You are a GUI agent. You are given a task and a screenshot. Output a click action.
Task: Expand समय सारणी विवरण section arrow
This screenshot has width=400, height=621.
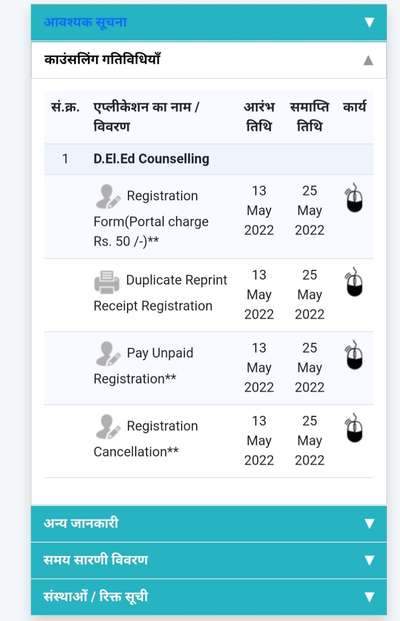click(369, 560)
